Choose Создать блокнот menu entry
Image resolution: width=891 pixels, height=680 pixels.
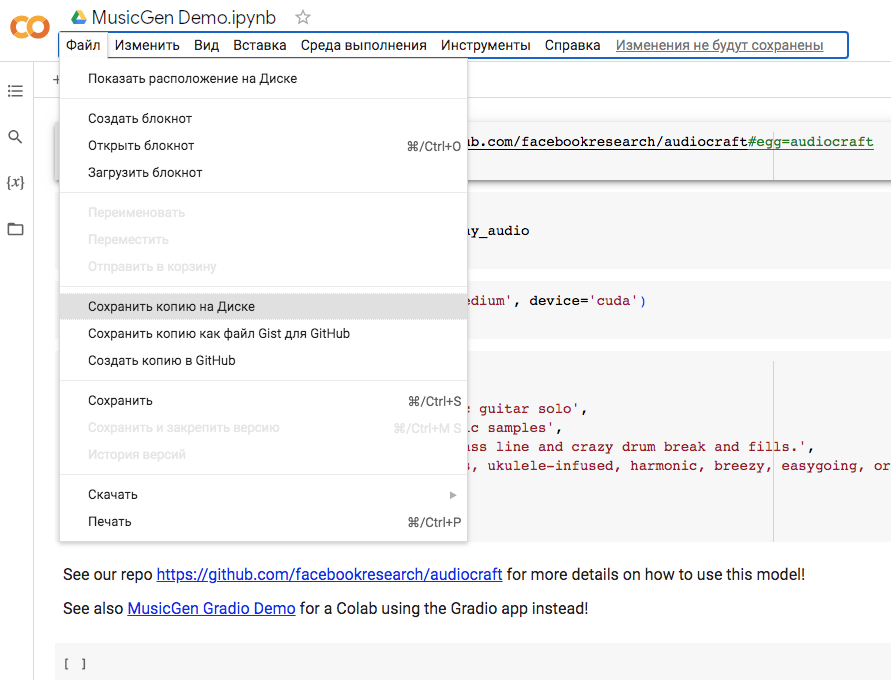[264, 119]
